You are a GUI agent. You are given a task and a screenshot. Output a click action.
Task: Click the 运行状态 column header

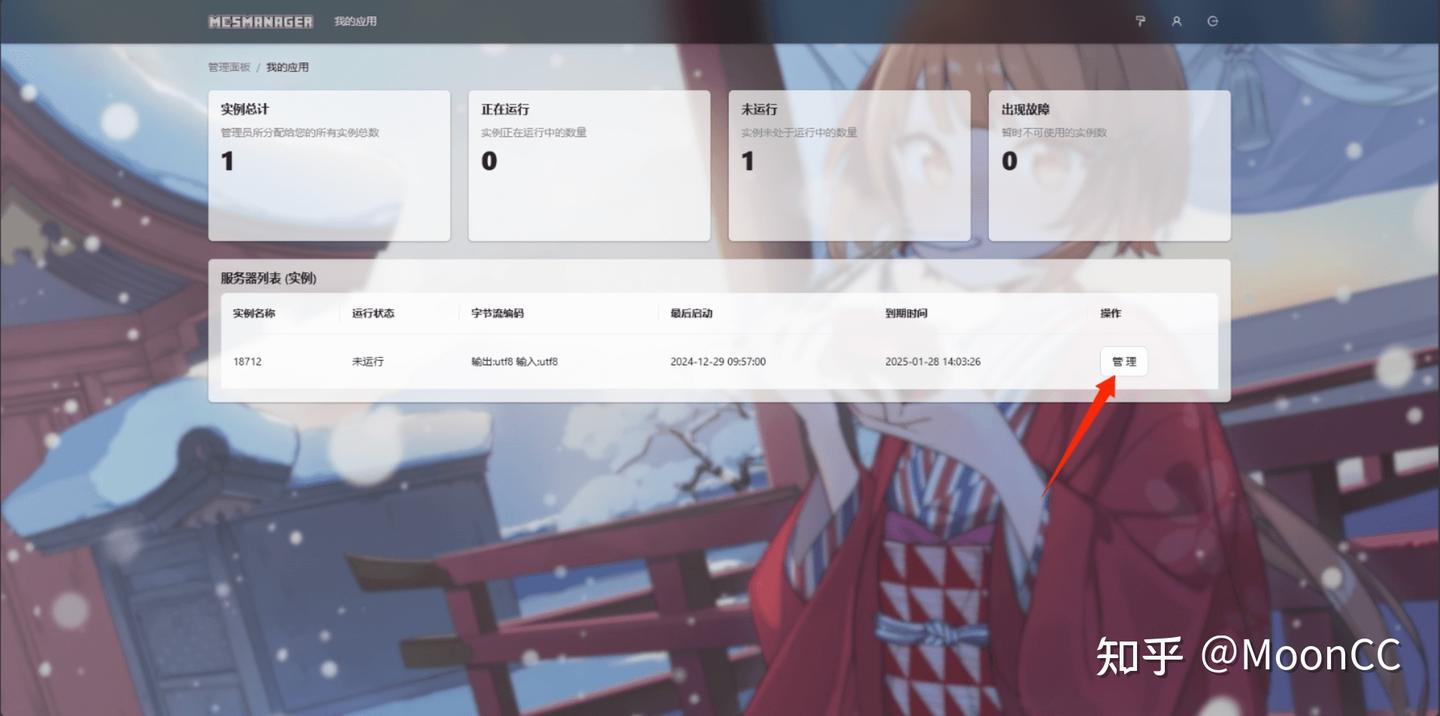[x=376, y=313]
